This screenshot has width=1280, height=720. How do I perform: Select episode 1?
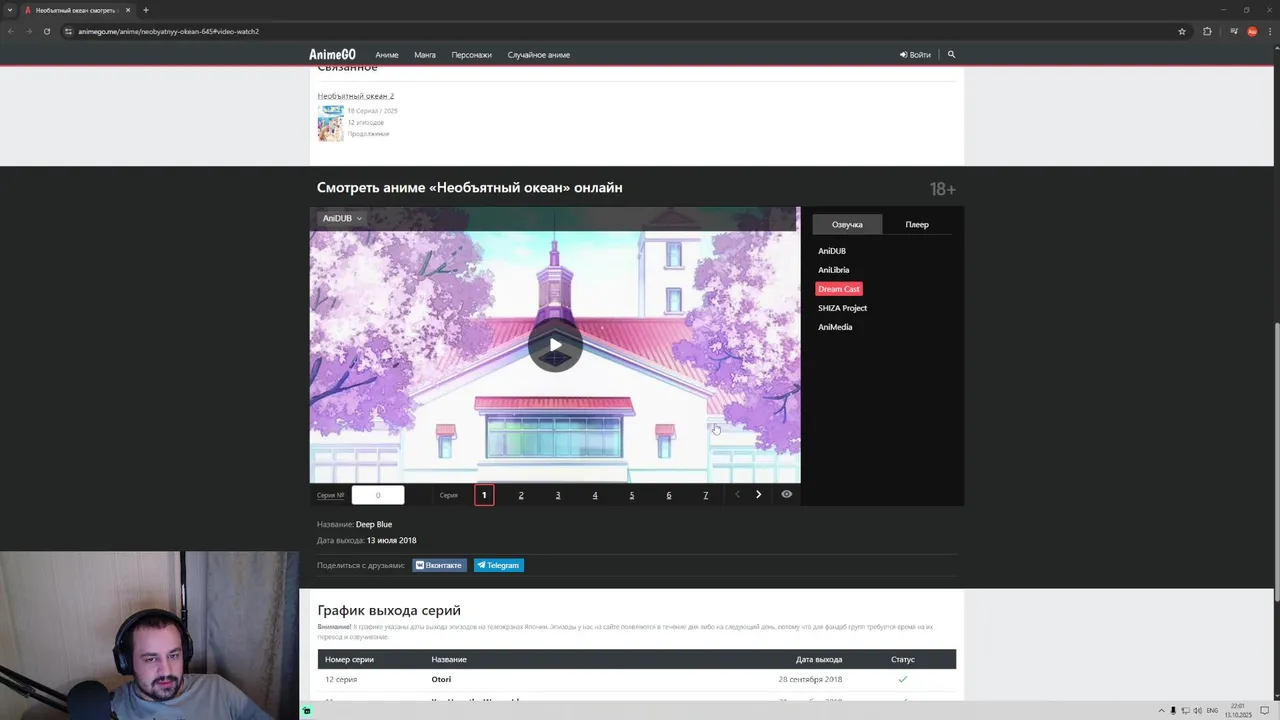(484, 495)
